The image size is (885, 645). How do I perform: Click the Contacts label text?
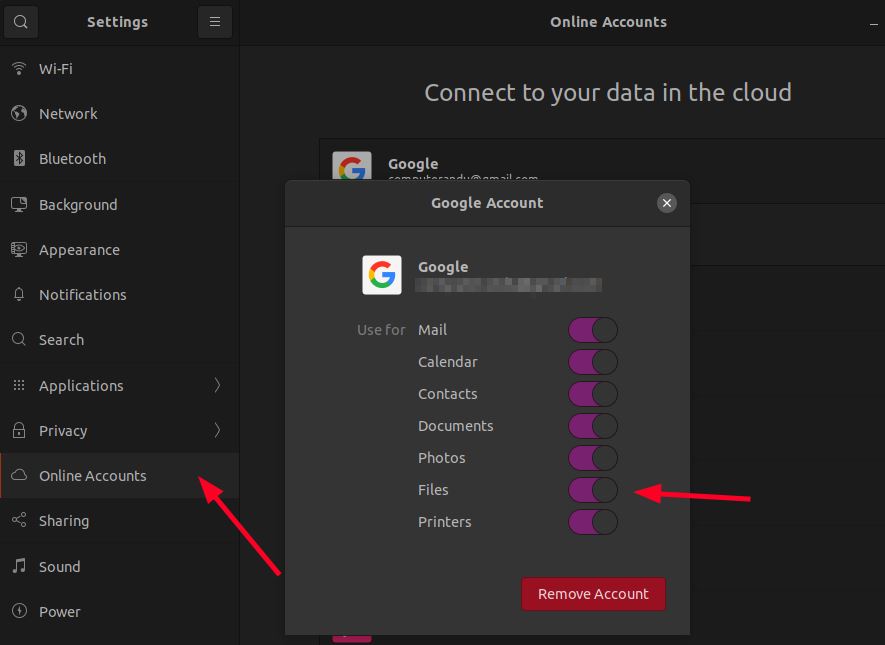point(448,394)
